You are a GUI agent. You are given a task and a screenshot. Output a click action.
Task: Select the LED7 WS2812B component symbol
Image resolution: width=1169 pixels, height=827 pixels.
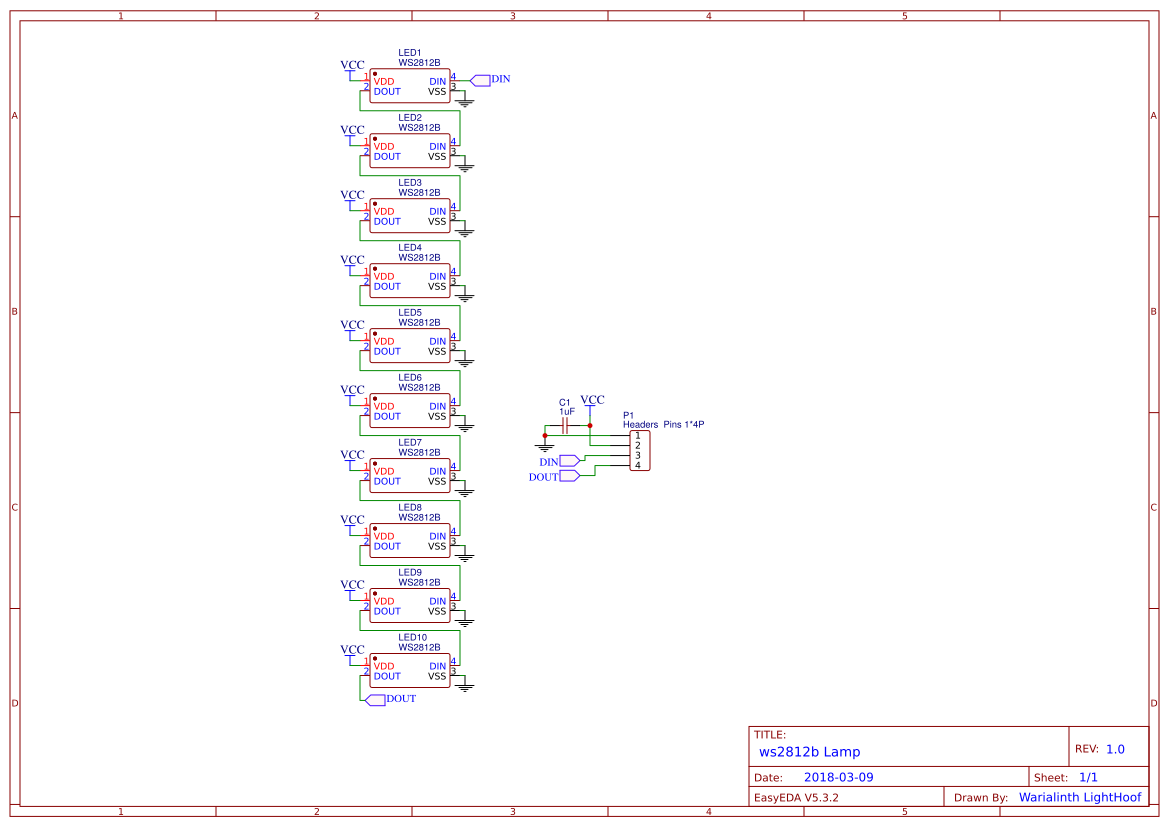click(x=410, y=475)
